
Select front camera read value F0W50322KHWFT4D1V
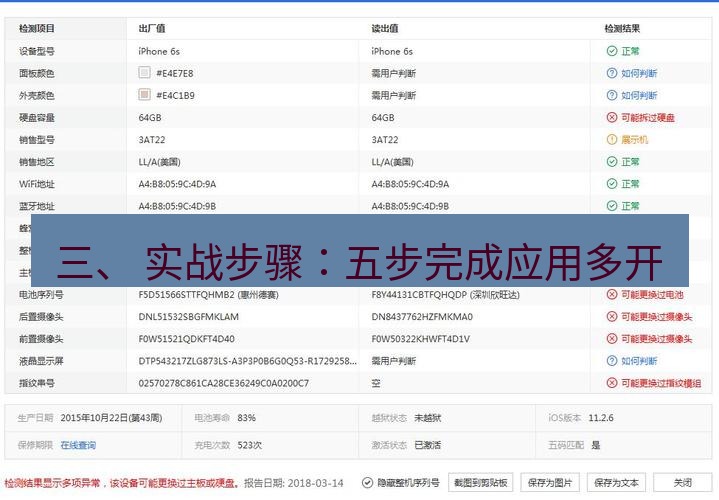[420, 339]
